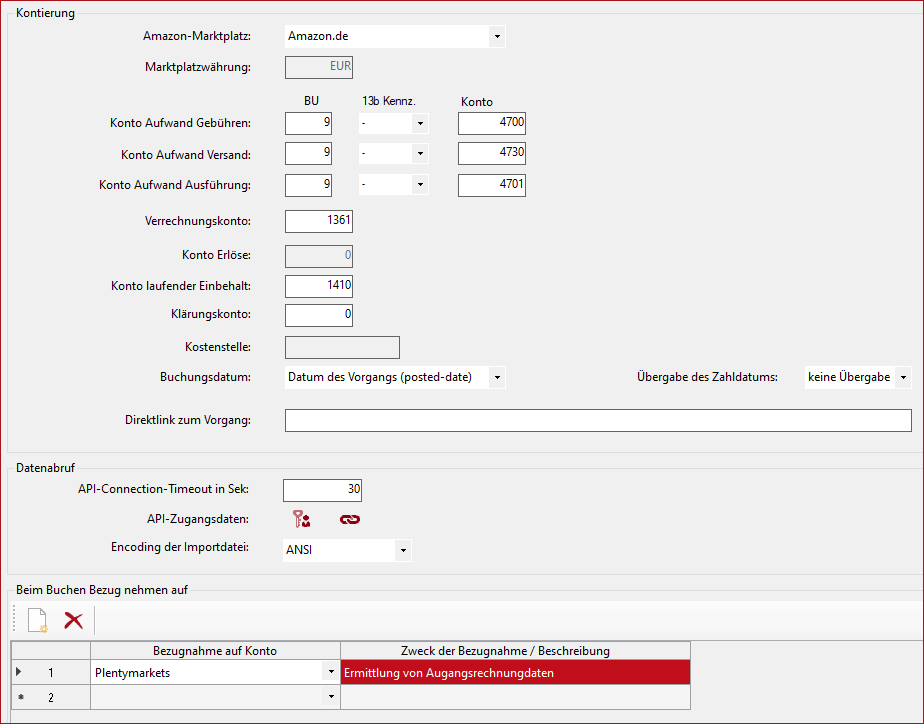Open Übergabe des Zahldatums dropdown
The width and height of the screenshot is (924, 724).
click(x=903, y=377)
